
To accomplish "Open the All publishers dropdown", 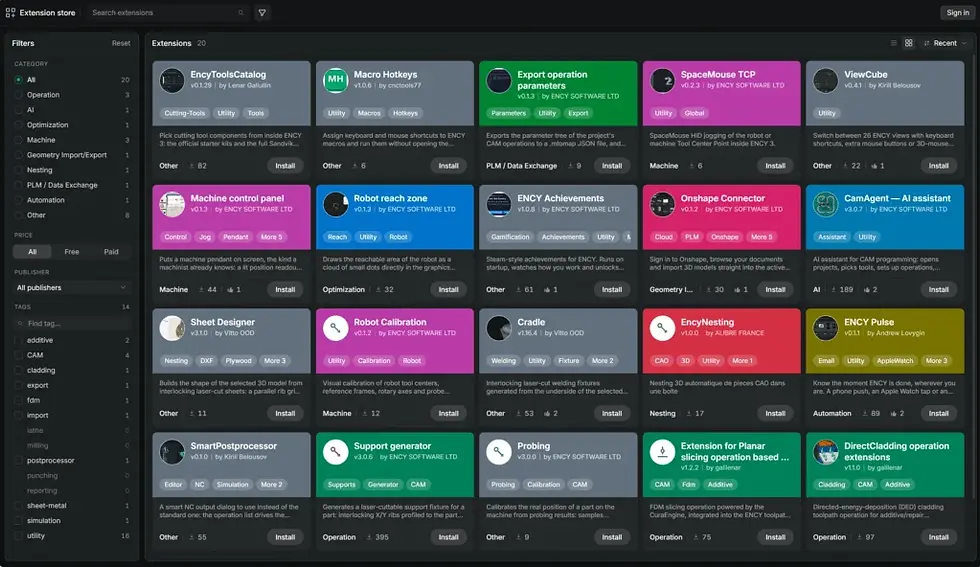I will coord(72,288).
